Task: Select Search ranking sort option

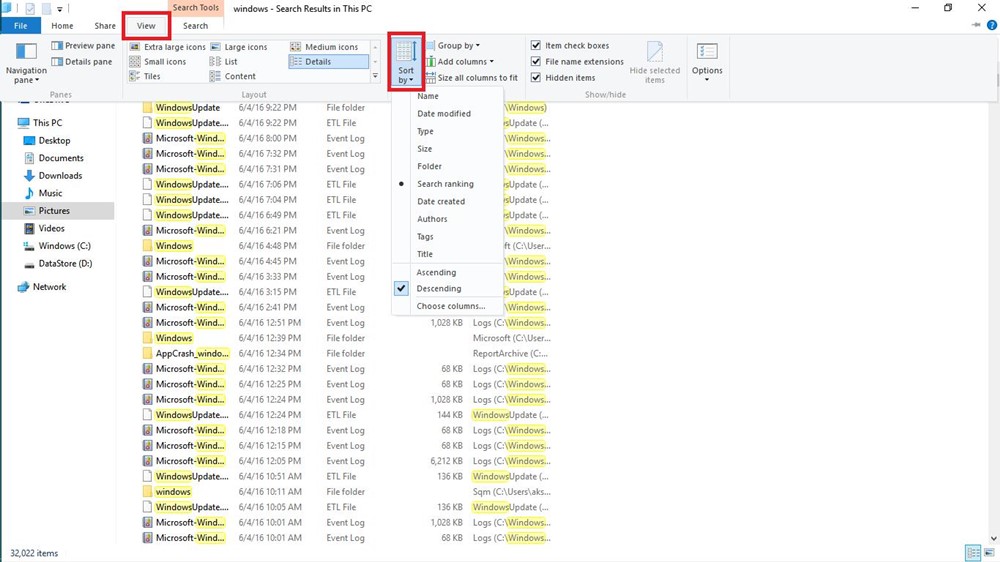Action: (445, 184)
